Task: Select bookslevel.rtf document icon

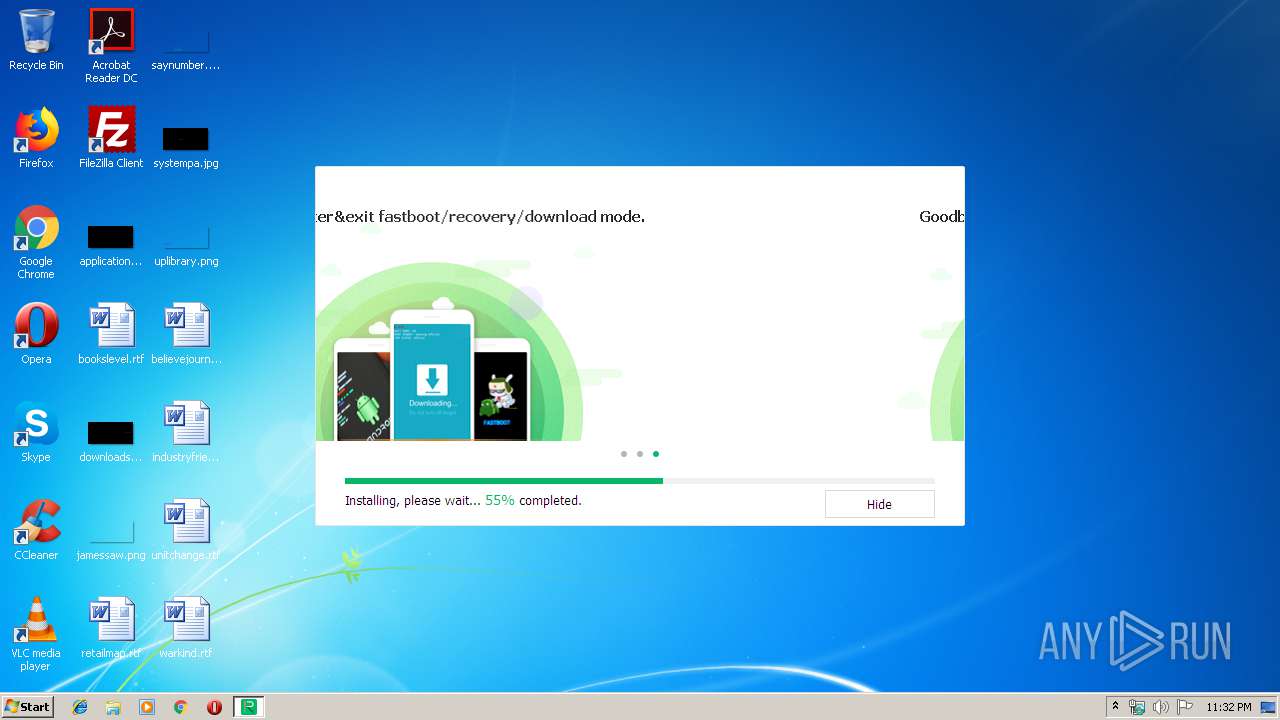Action: 111,334
